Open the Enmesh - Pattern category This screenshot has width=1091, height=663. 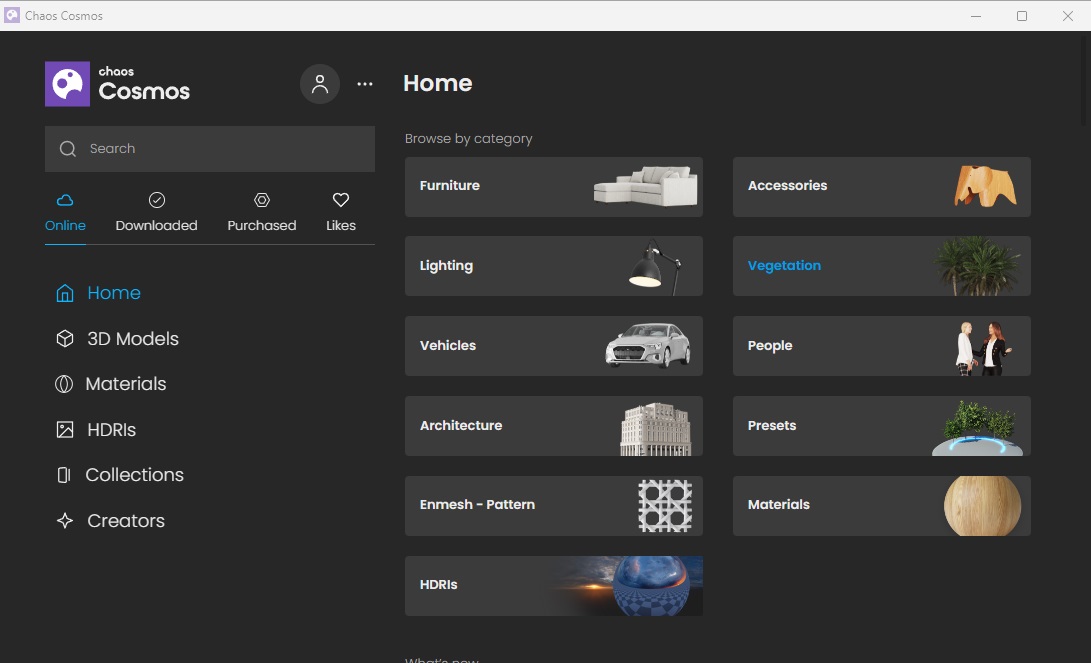tap(554, 506)
